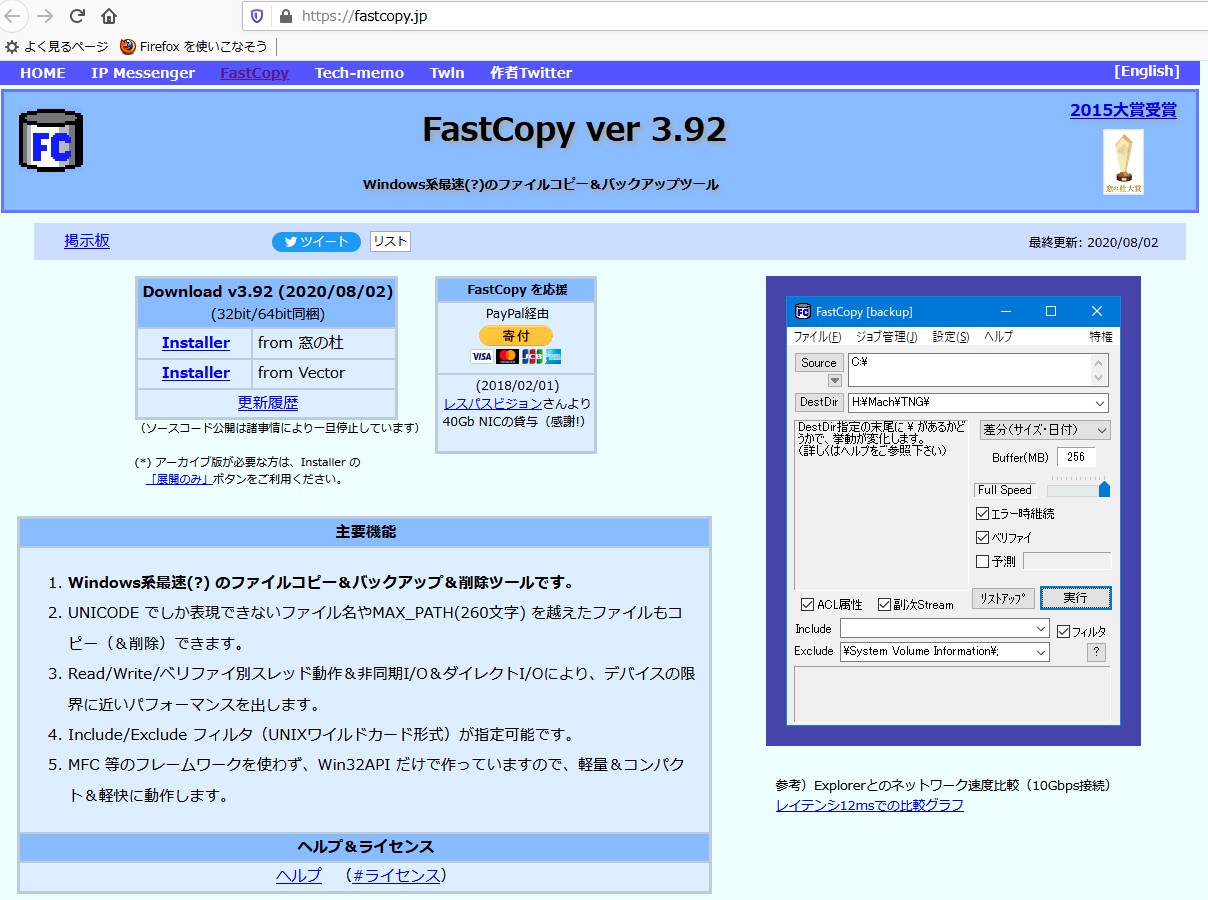This screenshot has height=900, width=1208.
Task: Click the FC icon in the FastCopy title bar
Action: (802, 311)
